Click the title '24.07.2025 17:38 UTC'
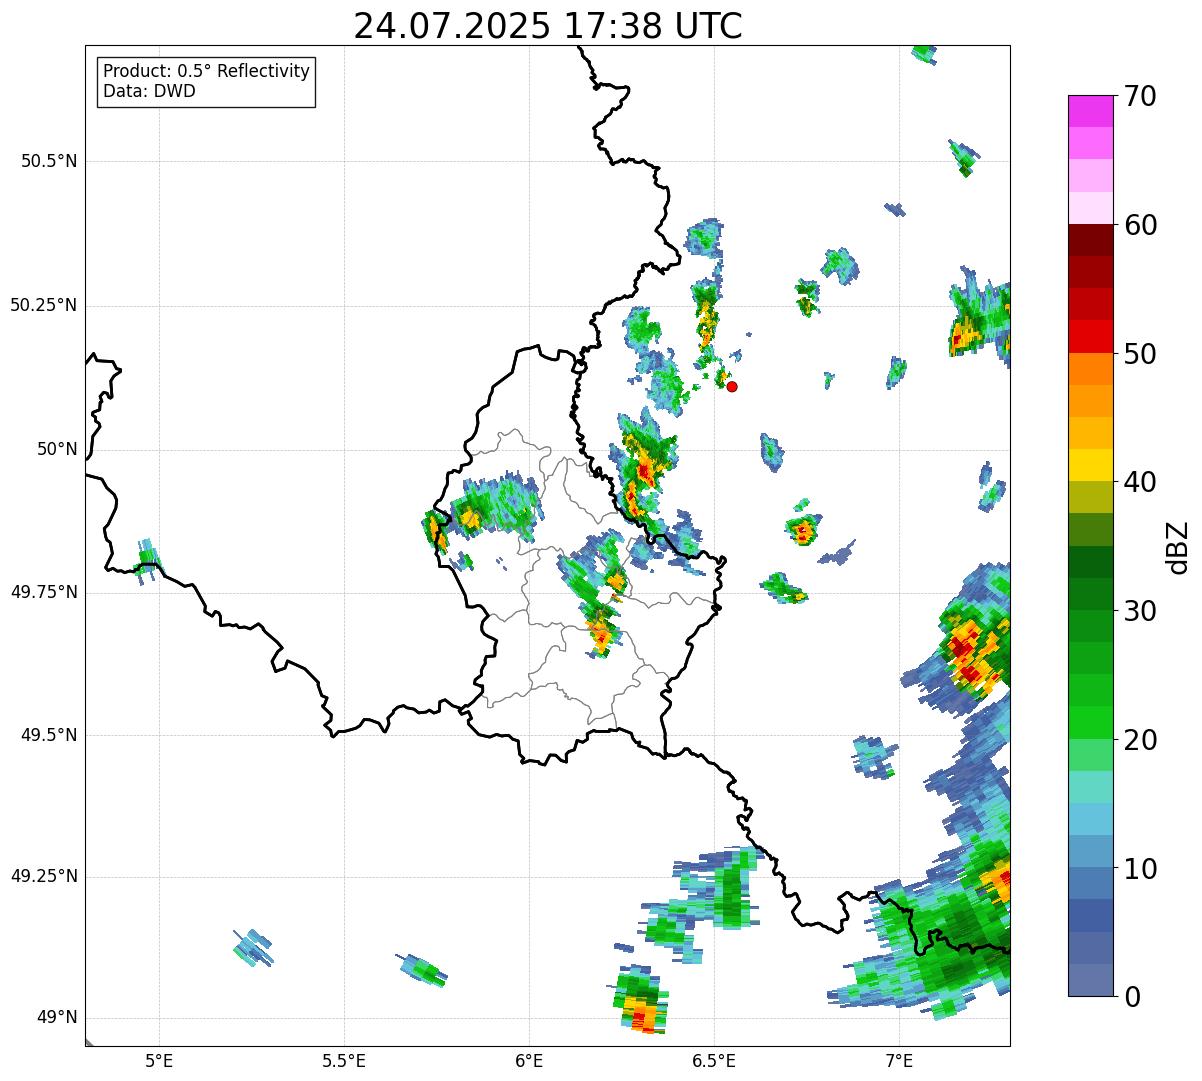1202x1081 pixels. point(548,26)
